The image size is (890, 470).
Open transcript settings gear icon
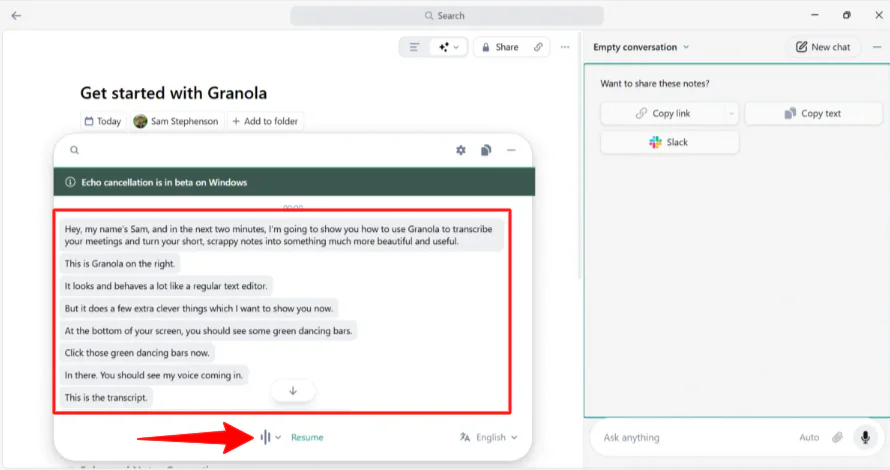(461, 150)
